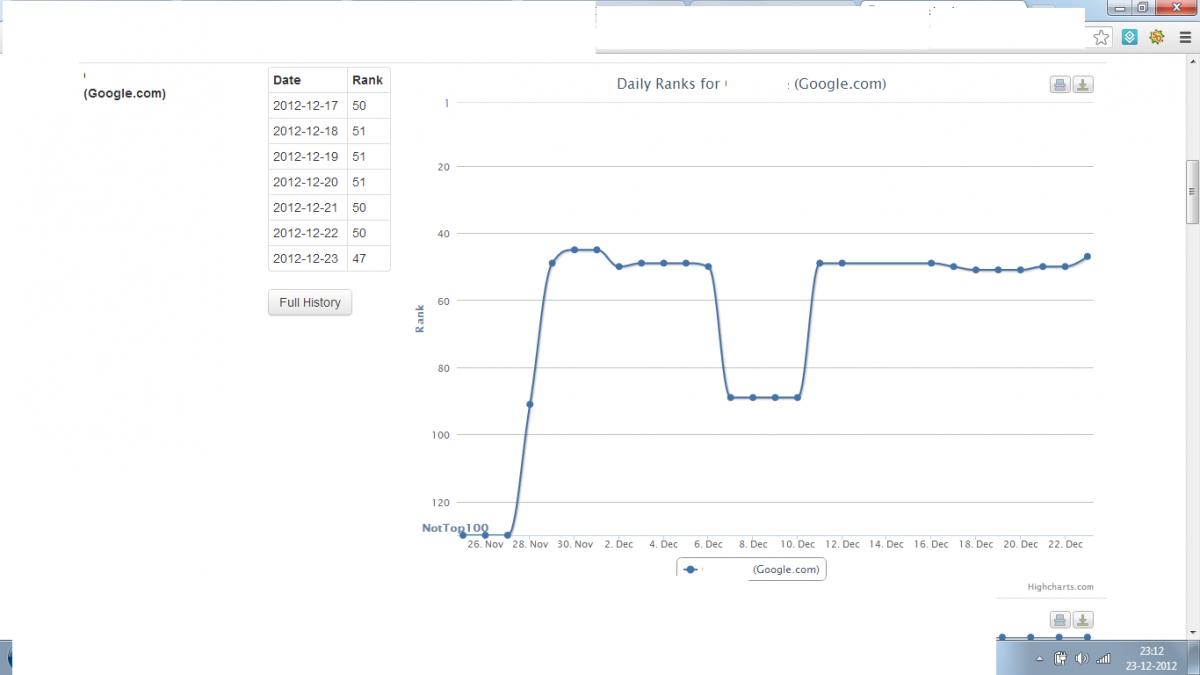Image resolution: width=1200 pixels, height=675 pixels.
Task: Download the Daily Ranks chart
Action: click(x=1083, y=85)
